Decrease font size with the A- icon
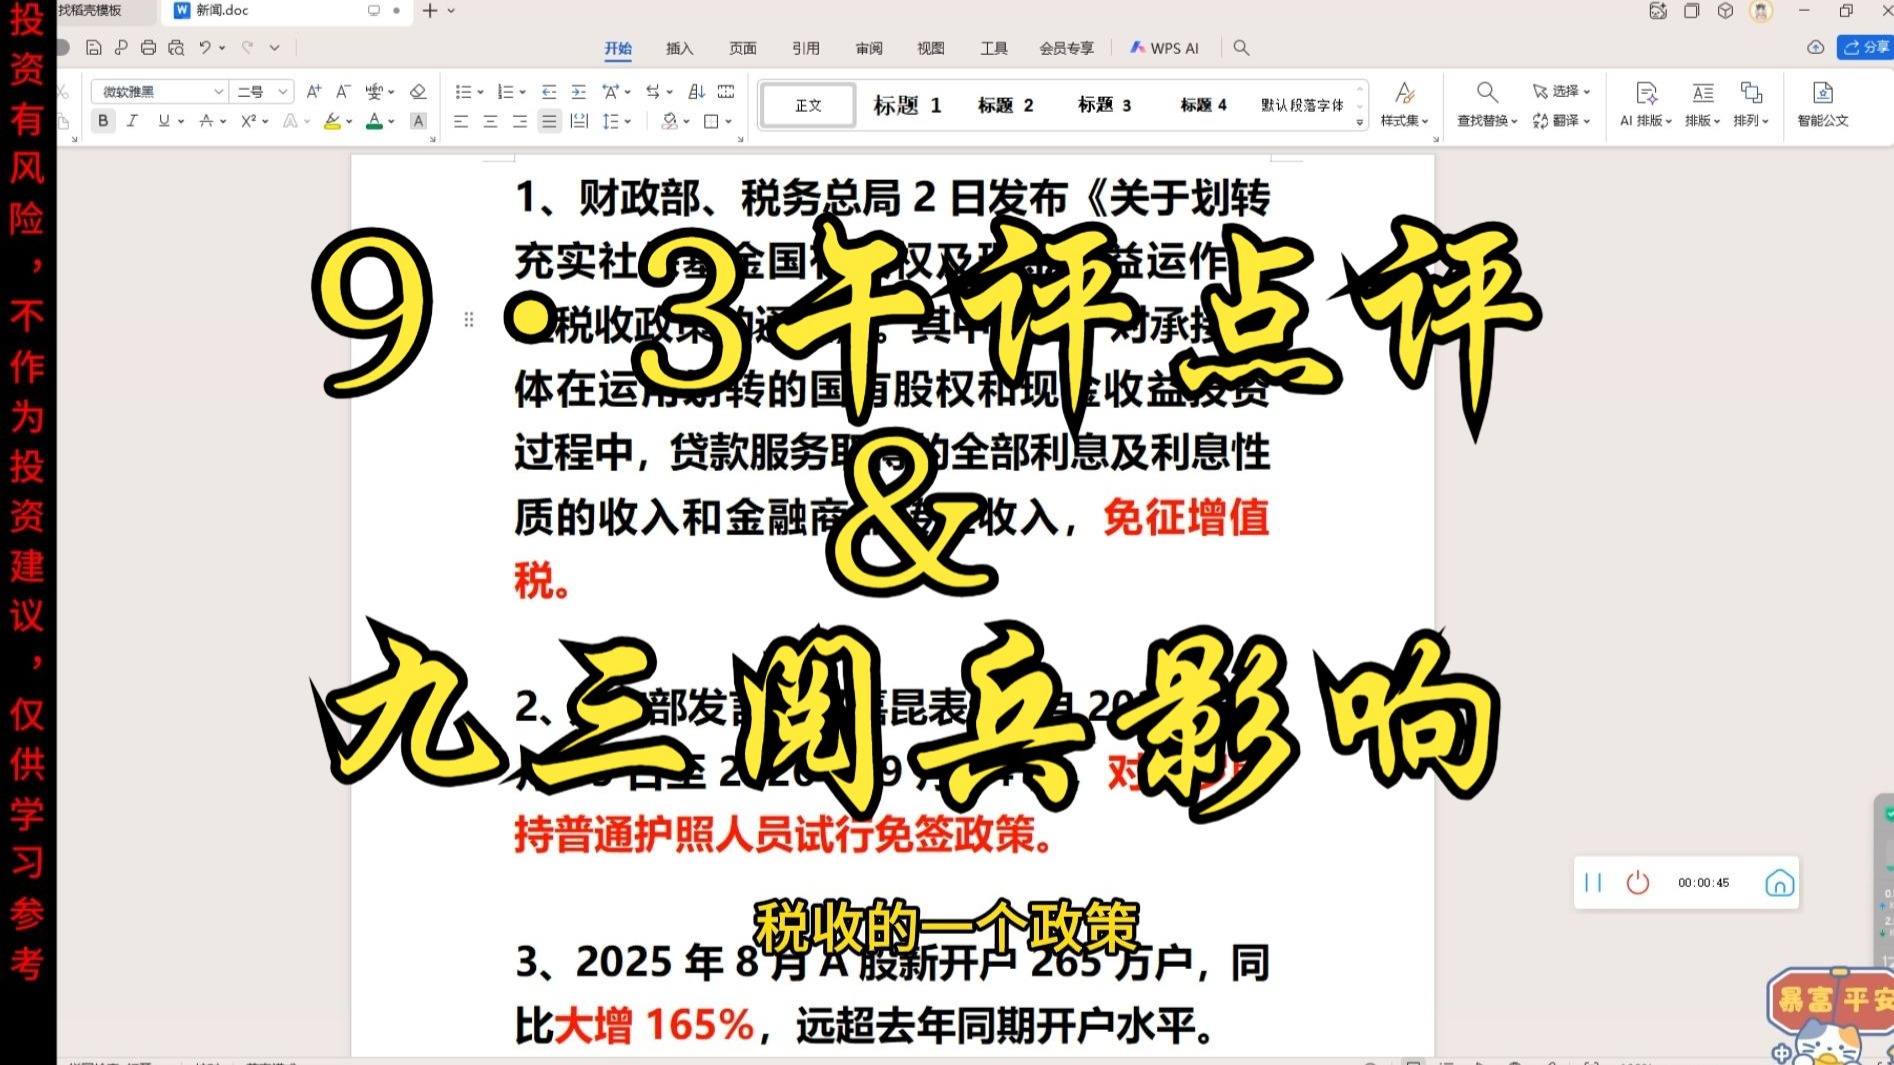1894x1065 pixels. 343,91
